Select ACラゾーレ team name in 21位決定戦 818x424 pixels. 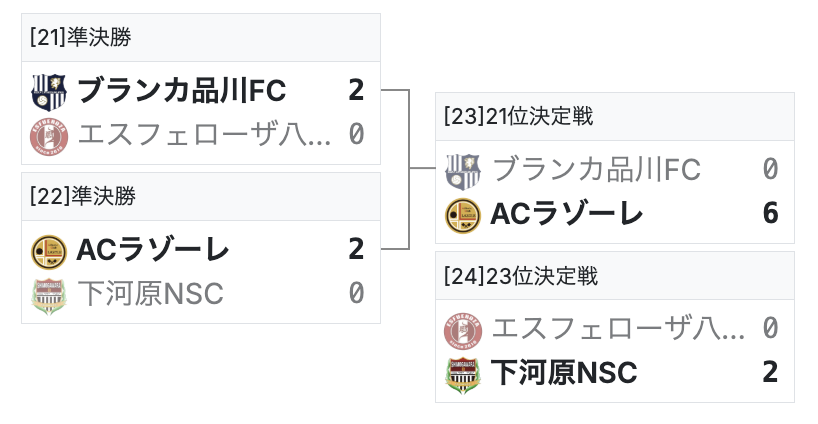(x=566, y=214)
